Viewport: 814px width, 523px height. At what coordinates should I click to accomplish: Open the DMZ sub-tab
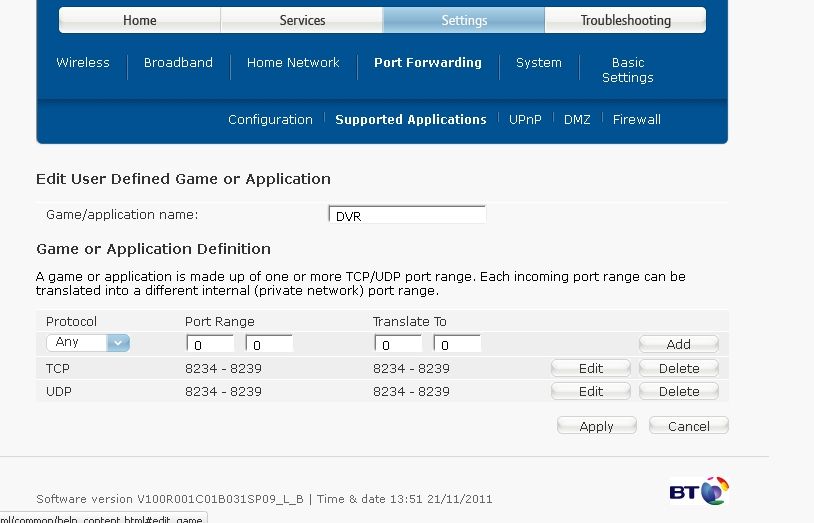pos(577,119)
